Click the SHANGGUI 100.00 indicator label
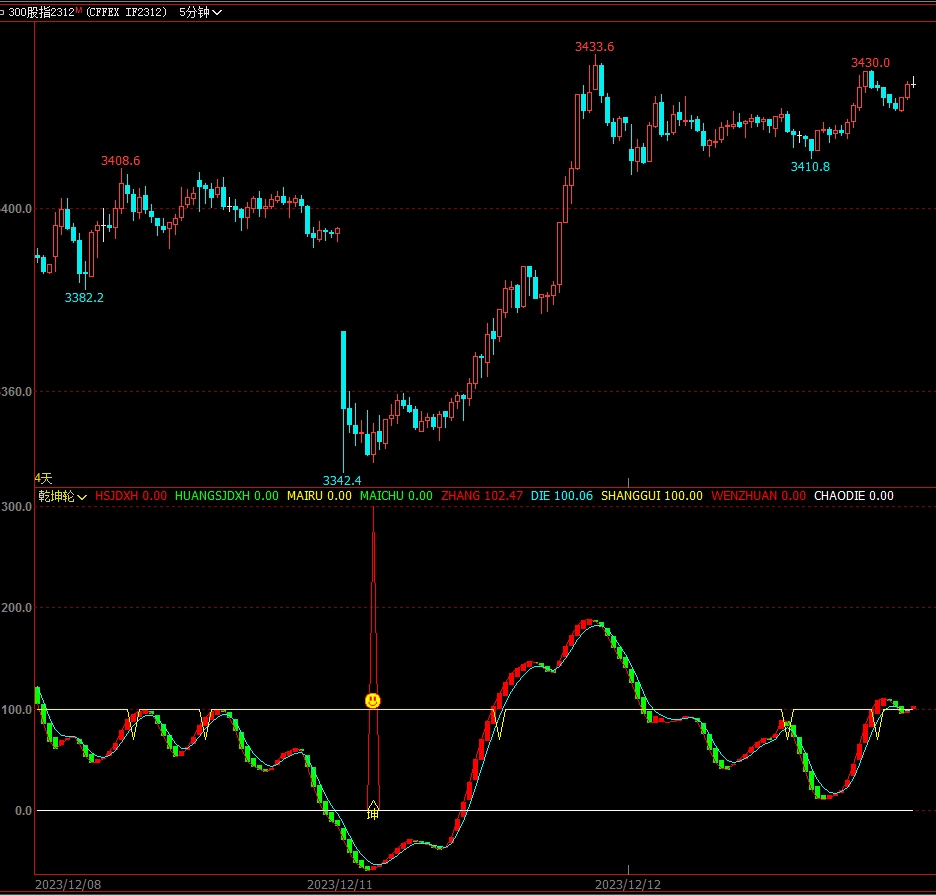The image size is (936, 895). (x=652, y=496)
